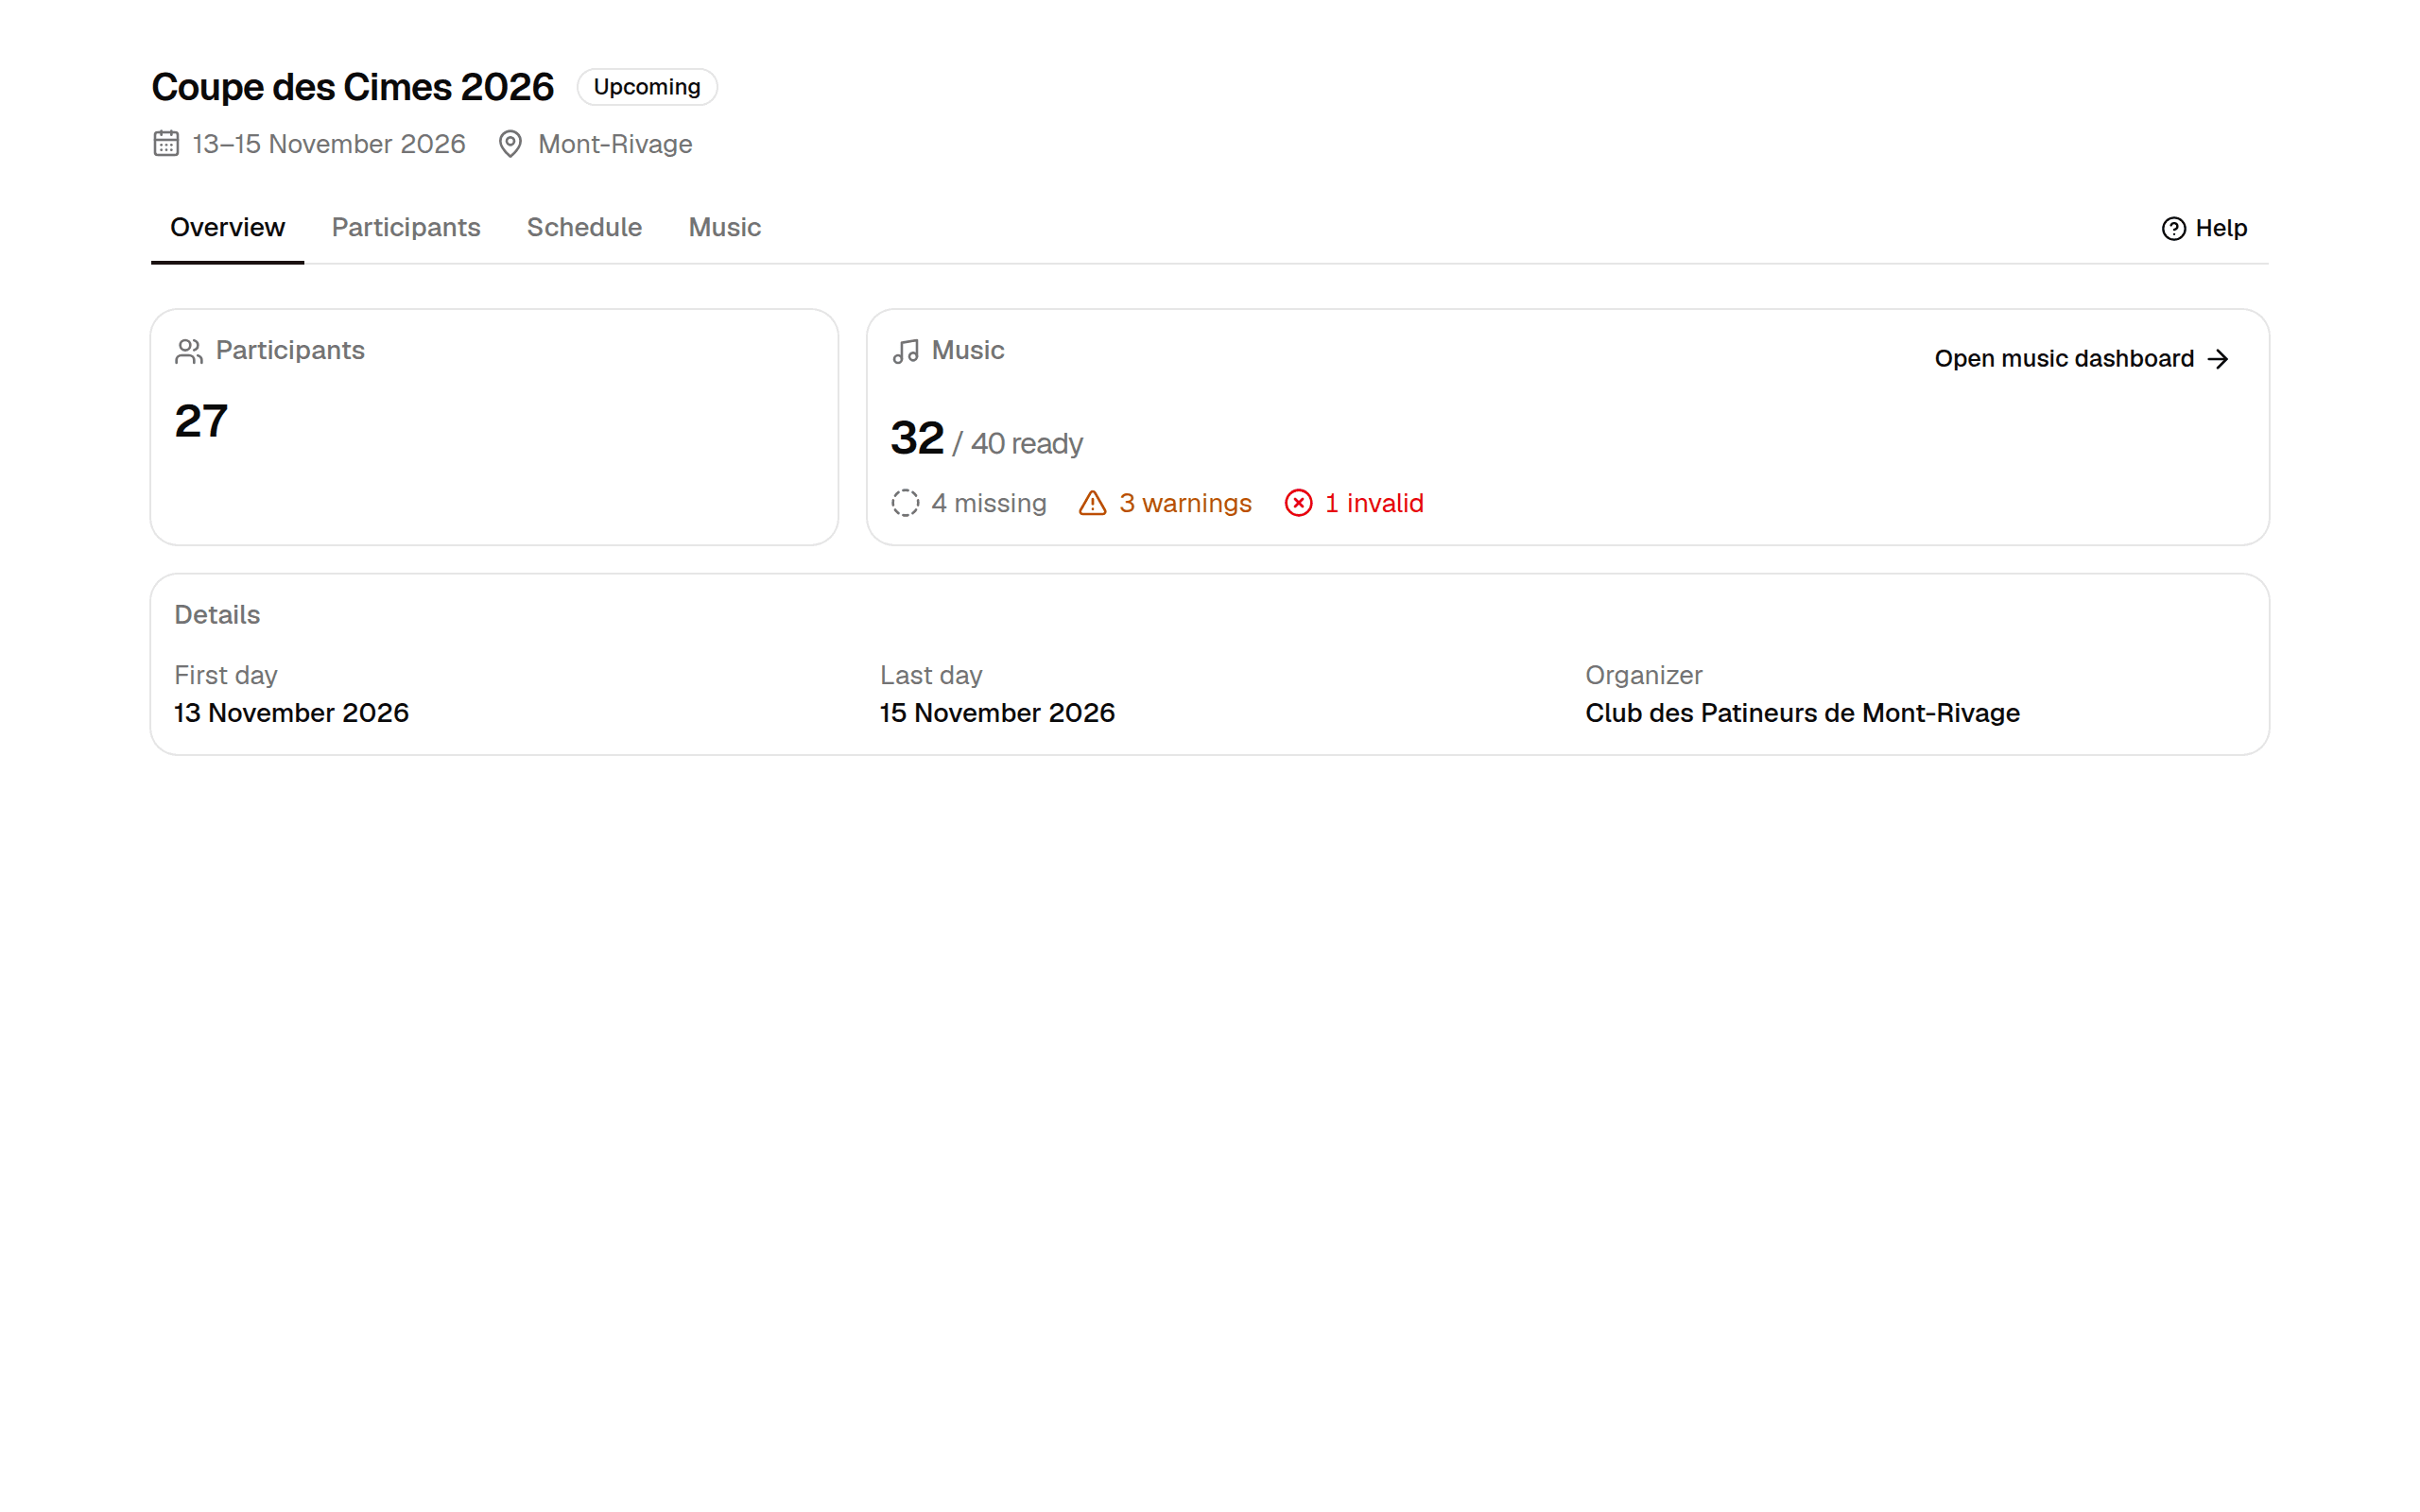2420x1512 pixels.
Task: Click the Participants card people icon
Action: tap(189, 351)
